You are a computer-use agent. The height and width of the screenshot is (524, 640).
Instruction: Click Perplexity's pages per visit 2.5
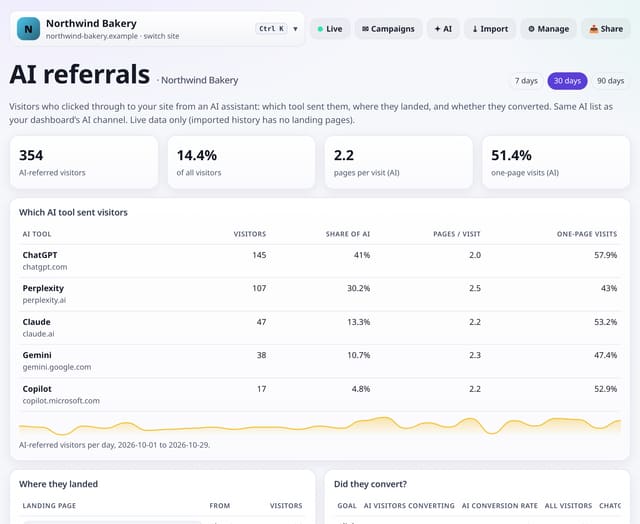pos(475,288)
